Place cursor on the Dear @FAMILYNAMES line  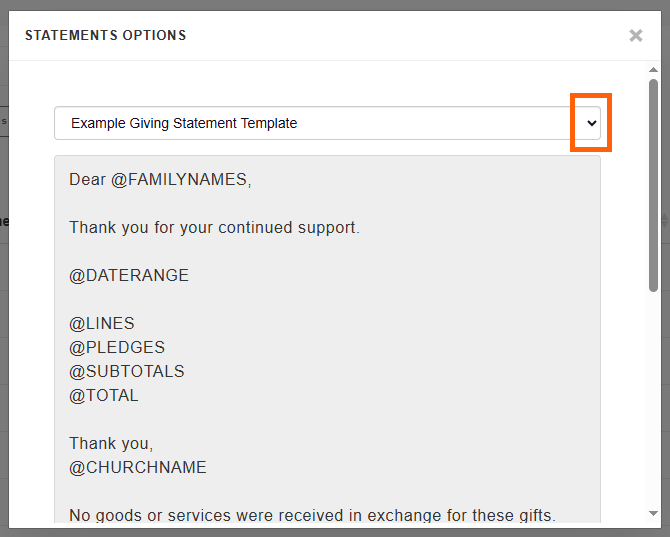point(160,180)
